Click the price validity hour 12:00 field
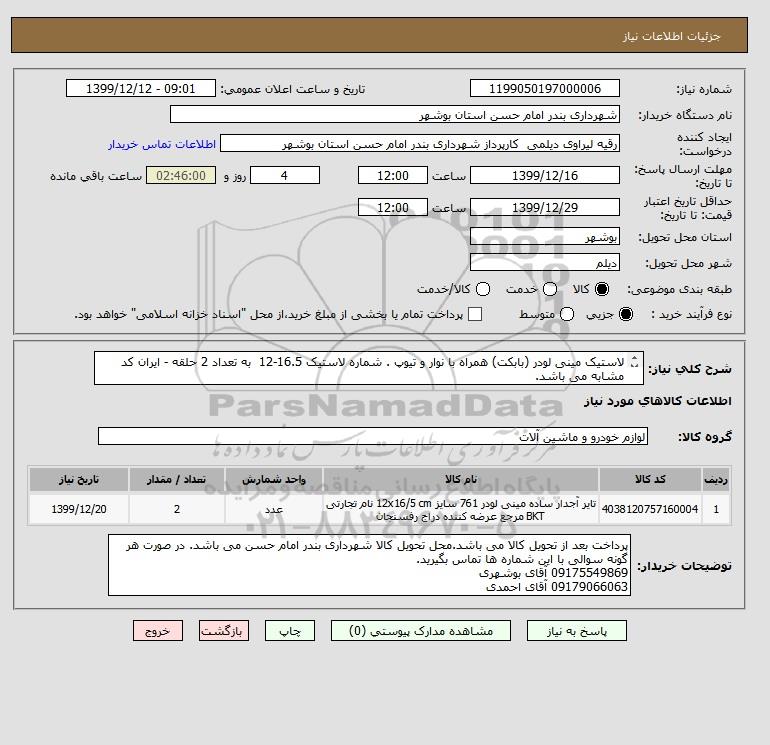770x745 pixels. tap(393, 207)
